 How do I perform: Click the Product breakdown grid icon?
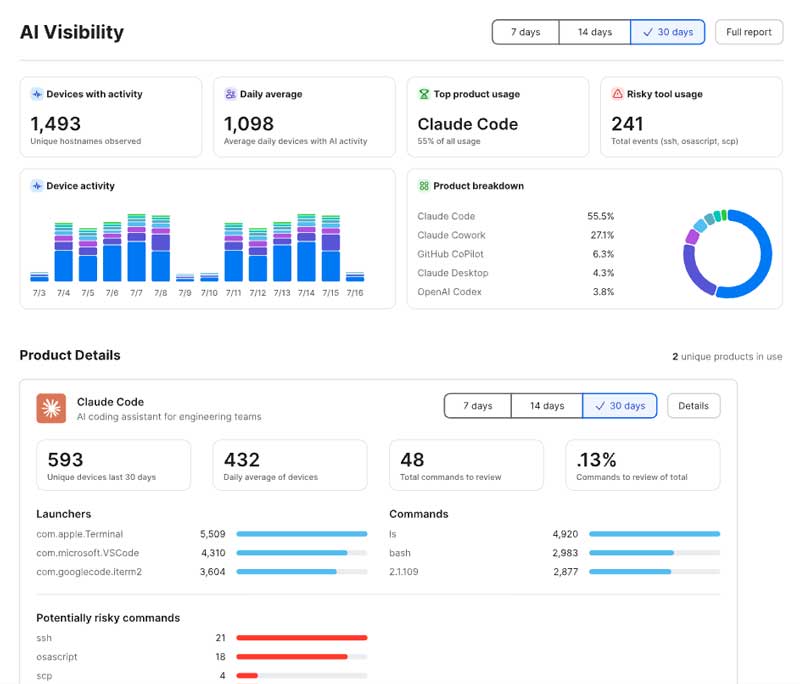pos(424,186)
